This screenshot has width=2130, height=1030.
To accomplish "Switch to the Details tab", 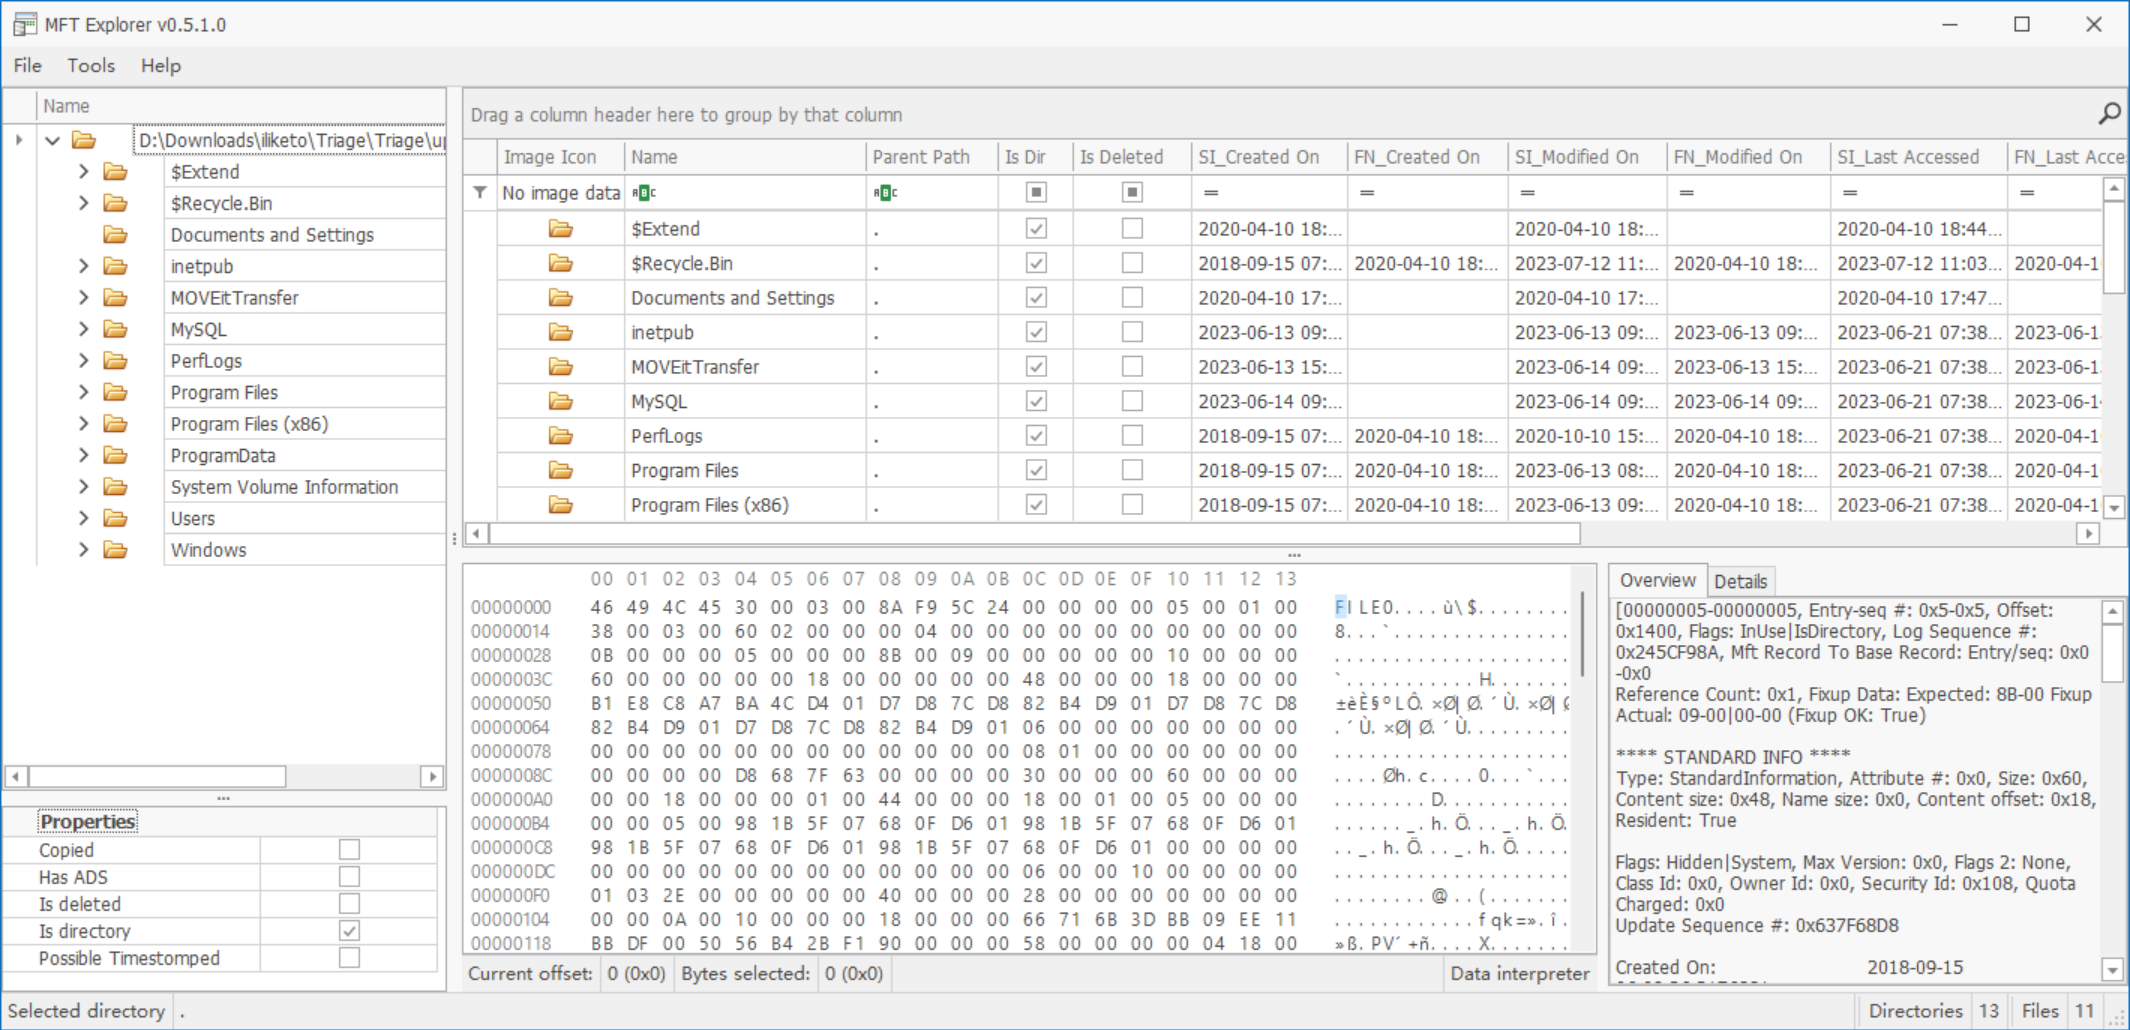I will coord(1740,581).
